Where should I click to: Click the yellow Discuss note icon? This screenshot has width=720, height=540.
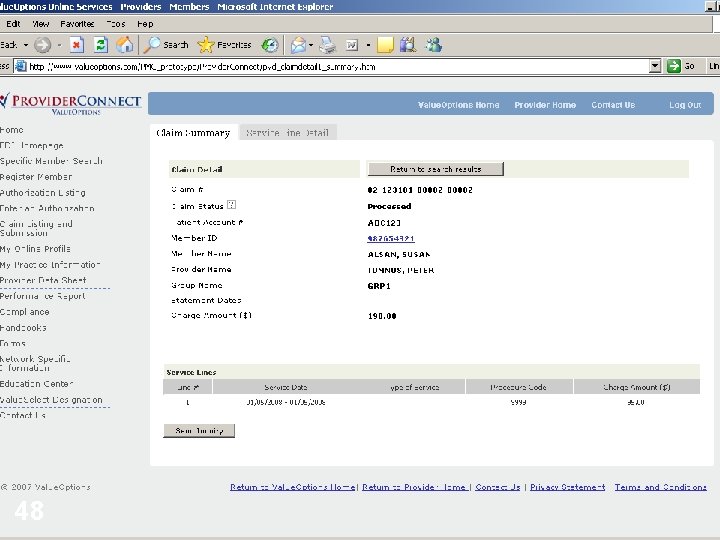[x=385, y=45]
